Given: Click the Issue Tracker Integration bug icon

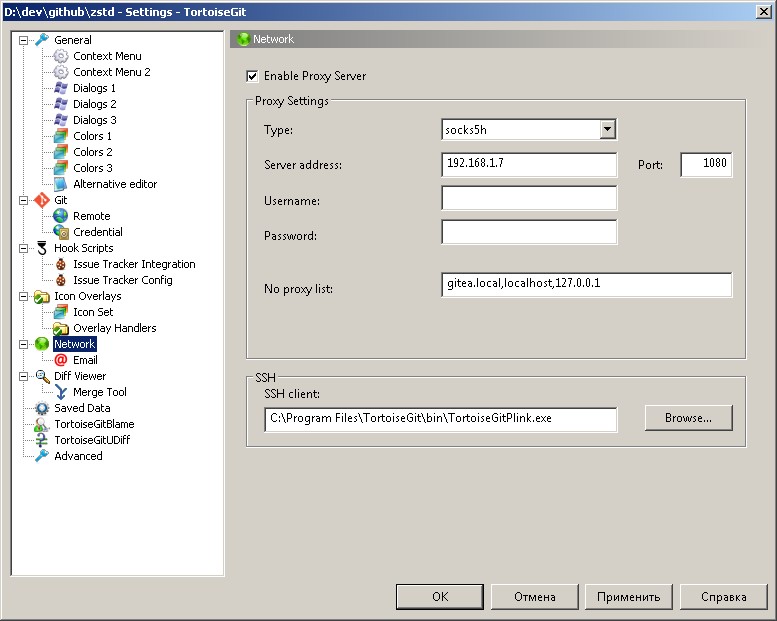Looking at the screenshot, I should click(60, 264).
